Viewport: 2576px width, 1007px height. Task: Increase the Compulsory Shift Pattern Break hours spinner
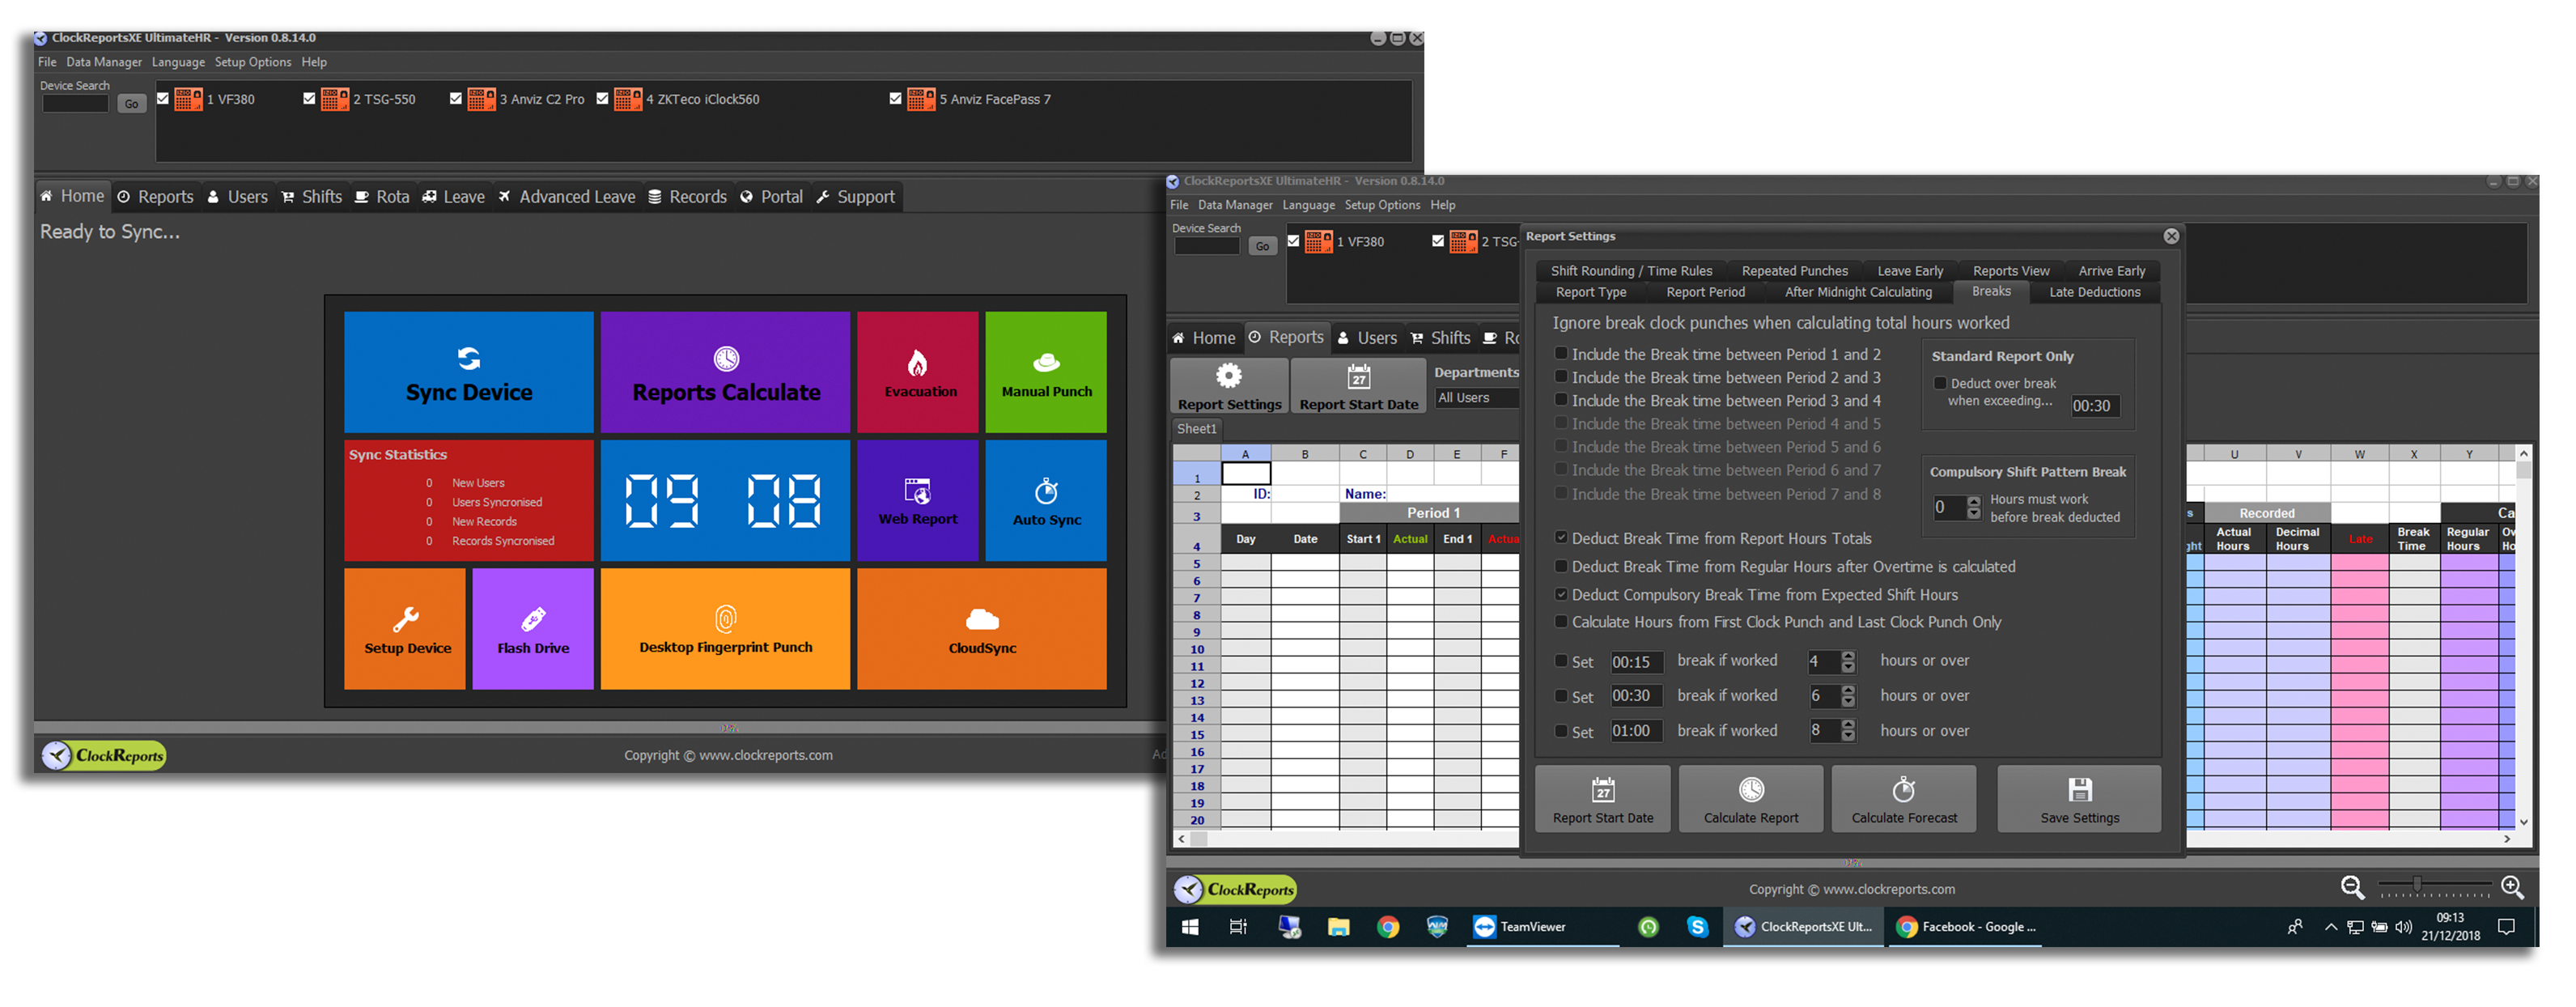pos(1973,502)
